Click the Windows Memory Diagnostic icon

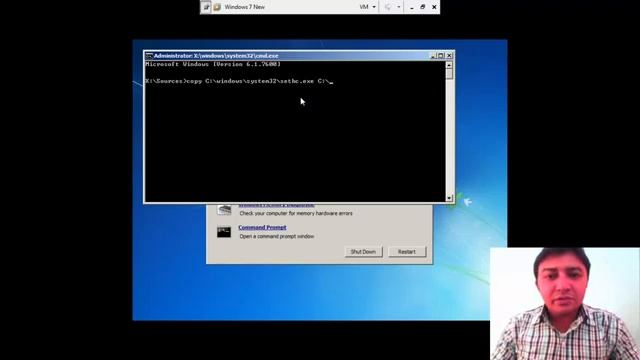pos(224,210)
